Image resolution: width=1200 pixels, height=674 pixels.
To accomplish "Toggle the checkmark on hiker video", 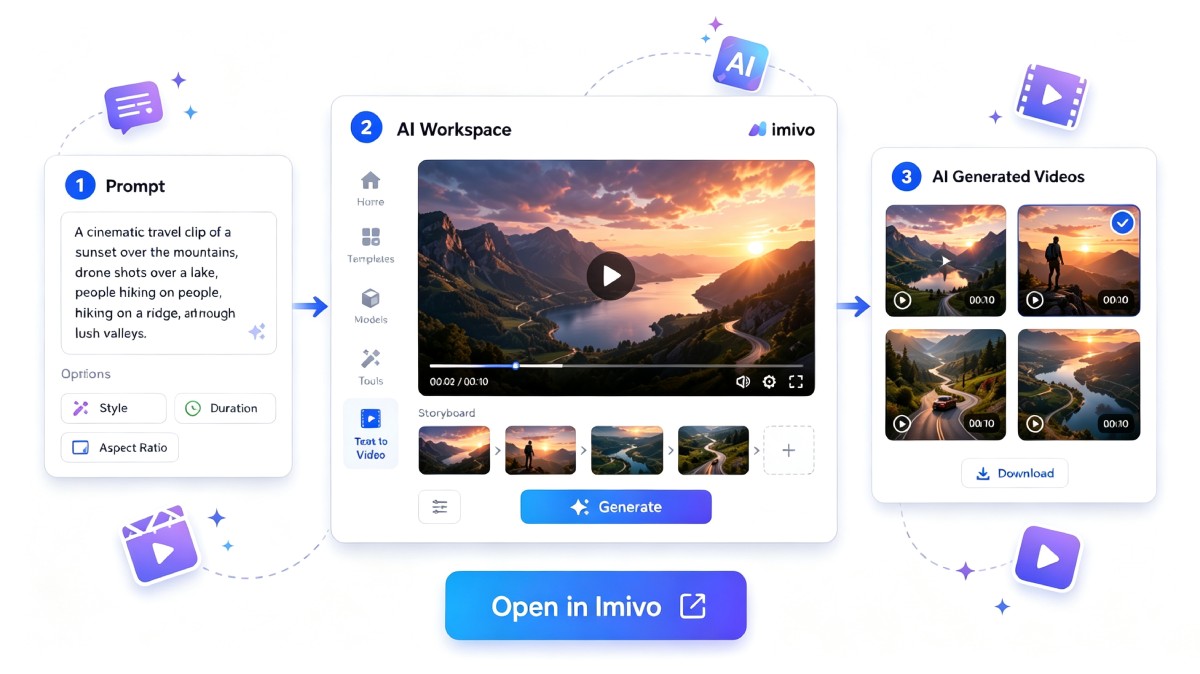I will tap(1122, 223).
